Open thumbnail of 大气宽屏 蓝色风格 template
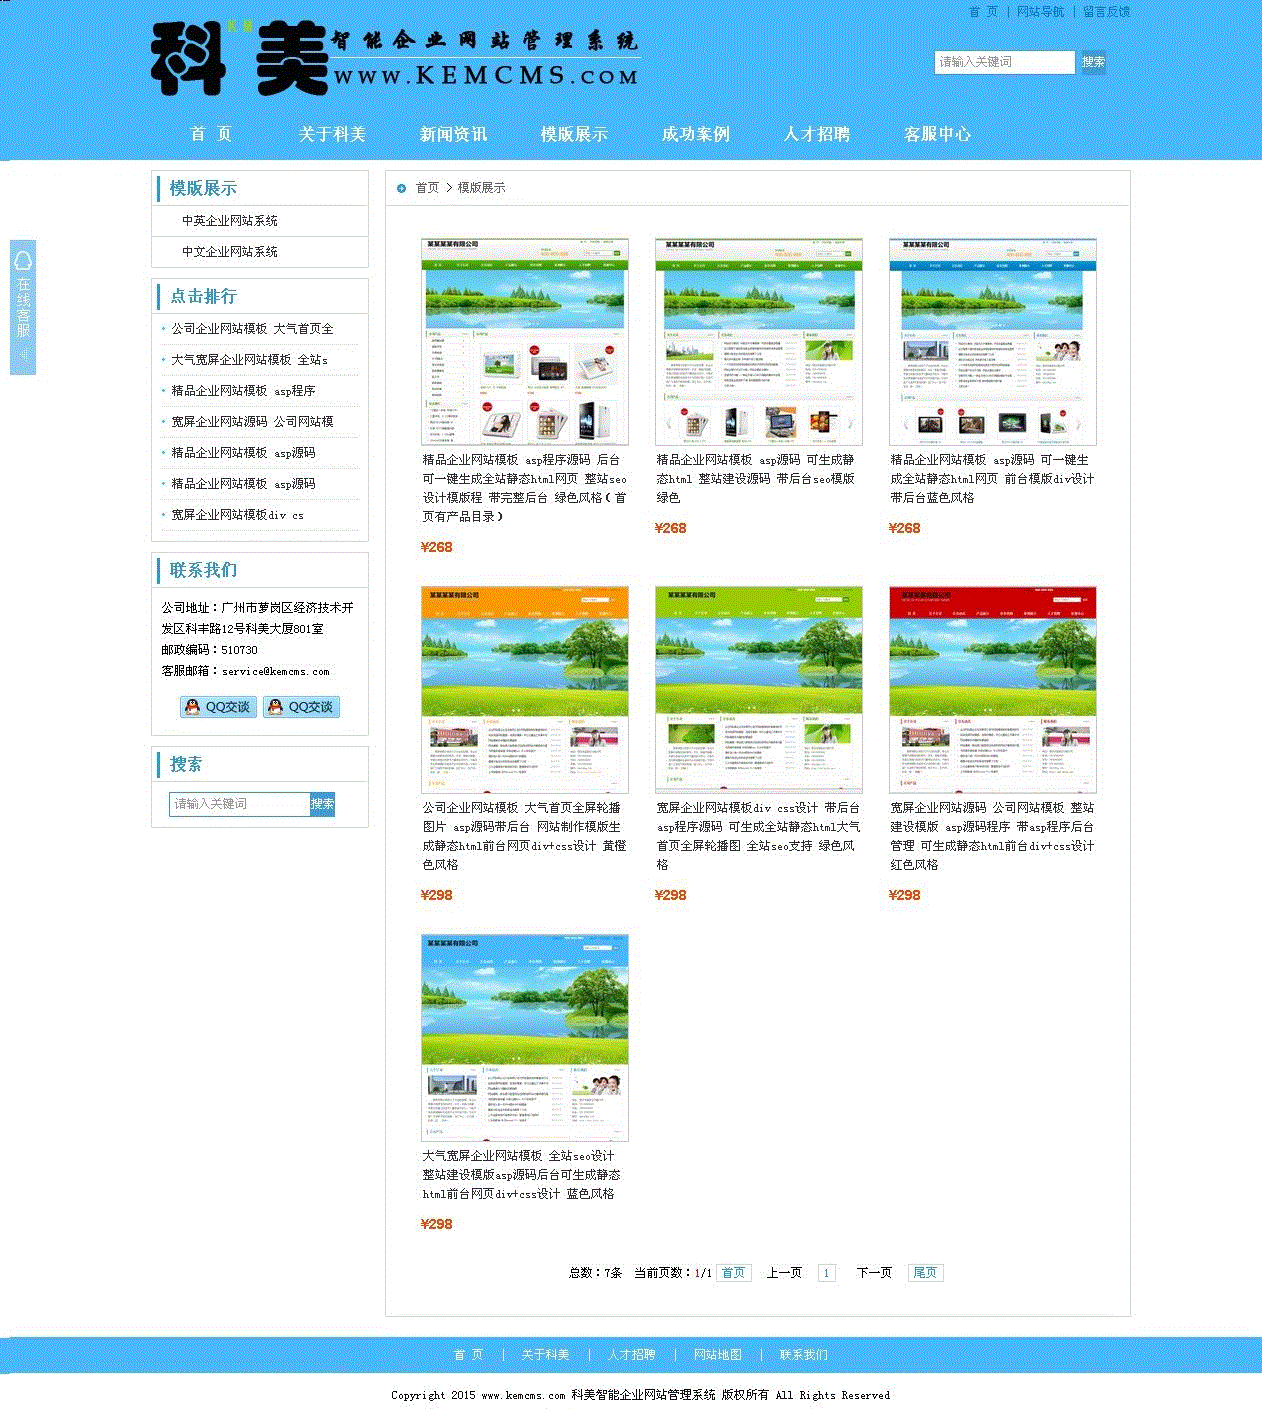 coord(525,1038)
